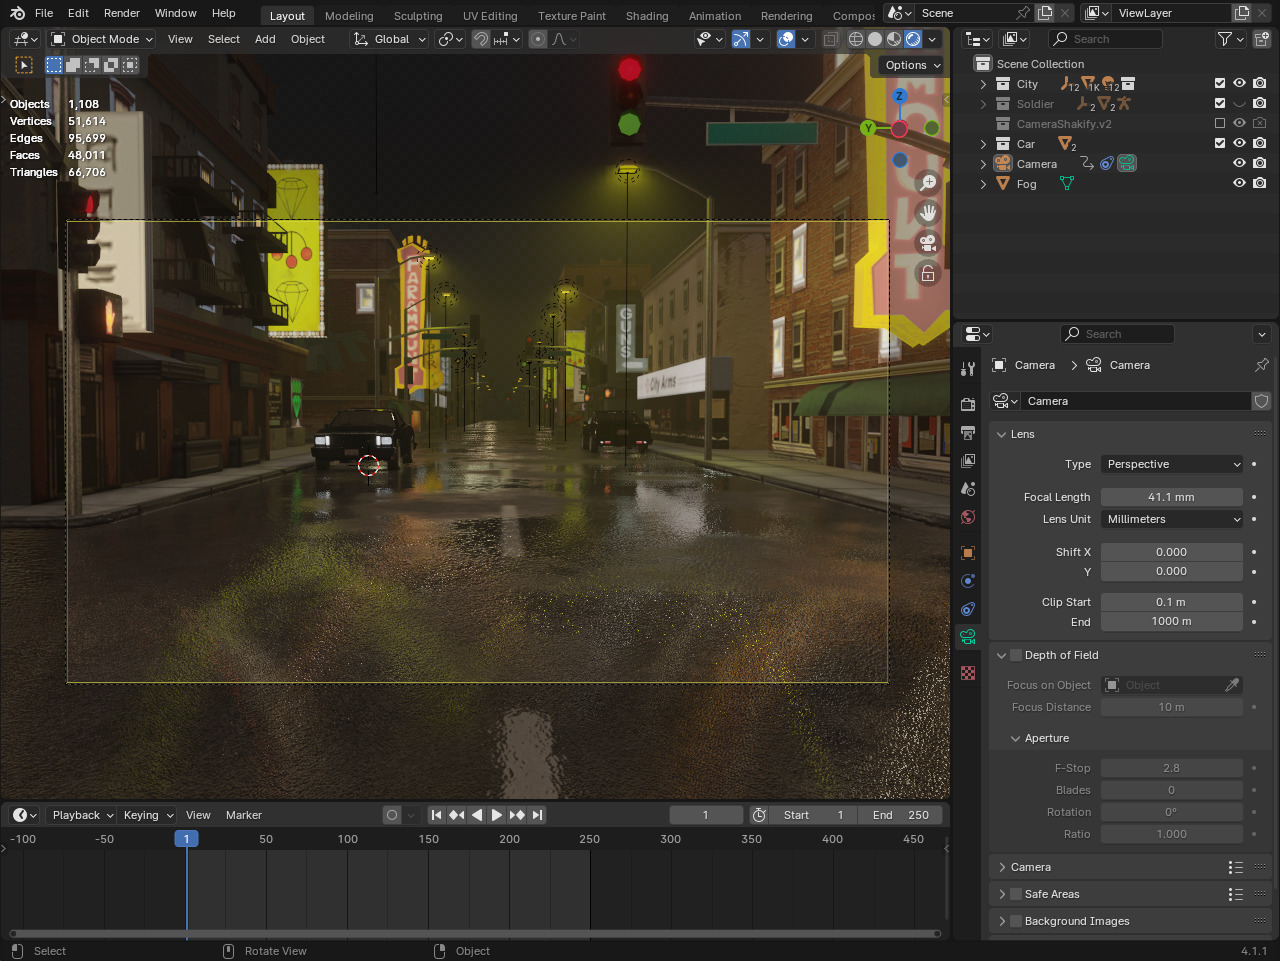The height and width of the screenshot is (961, 1280).
Task: Click the outliner Search field
Action: tap(1105, 39)
